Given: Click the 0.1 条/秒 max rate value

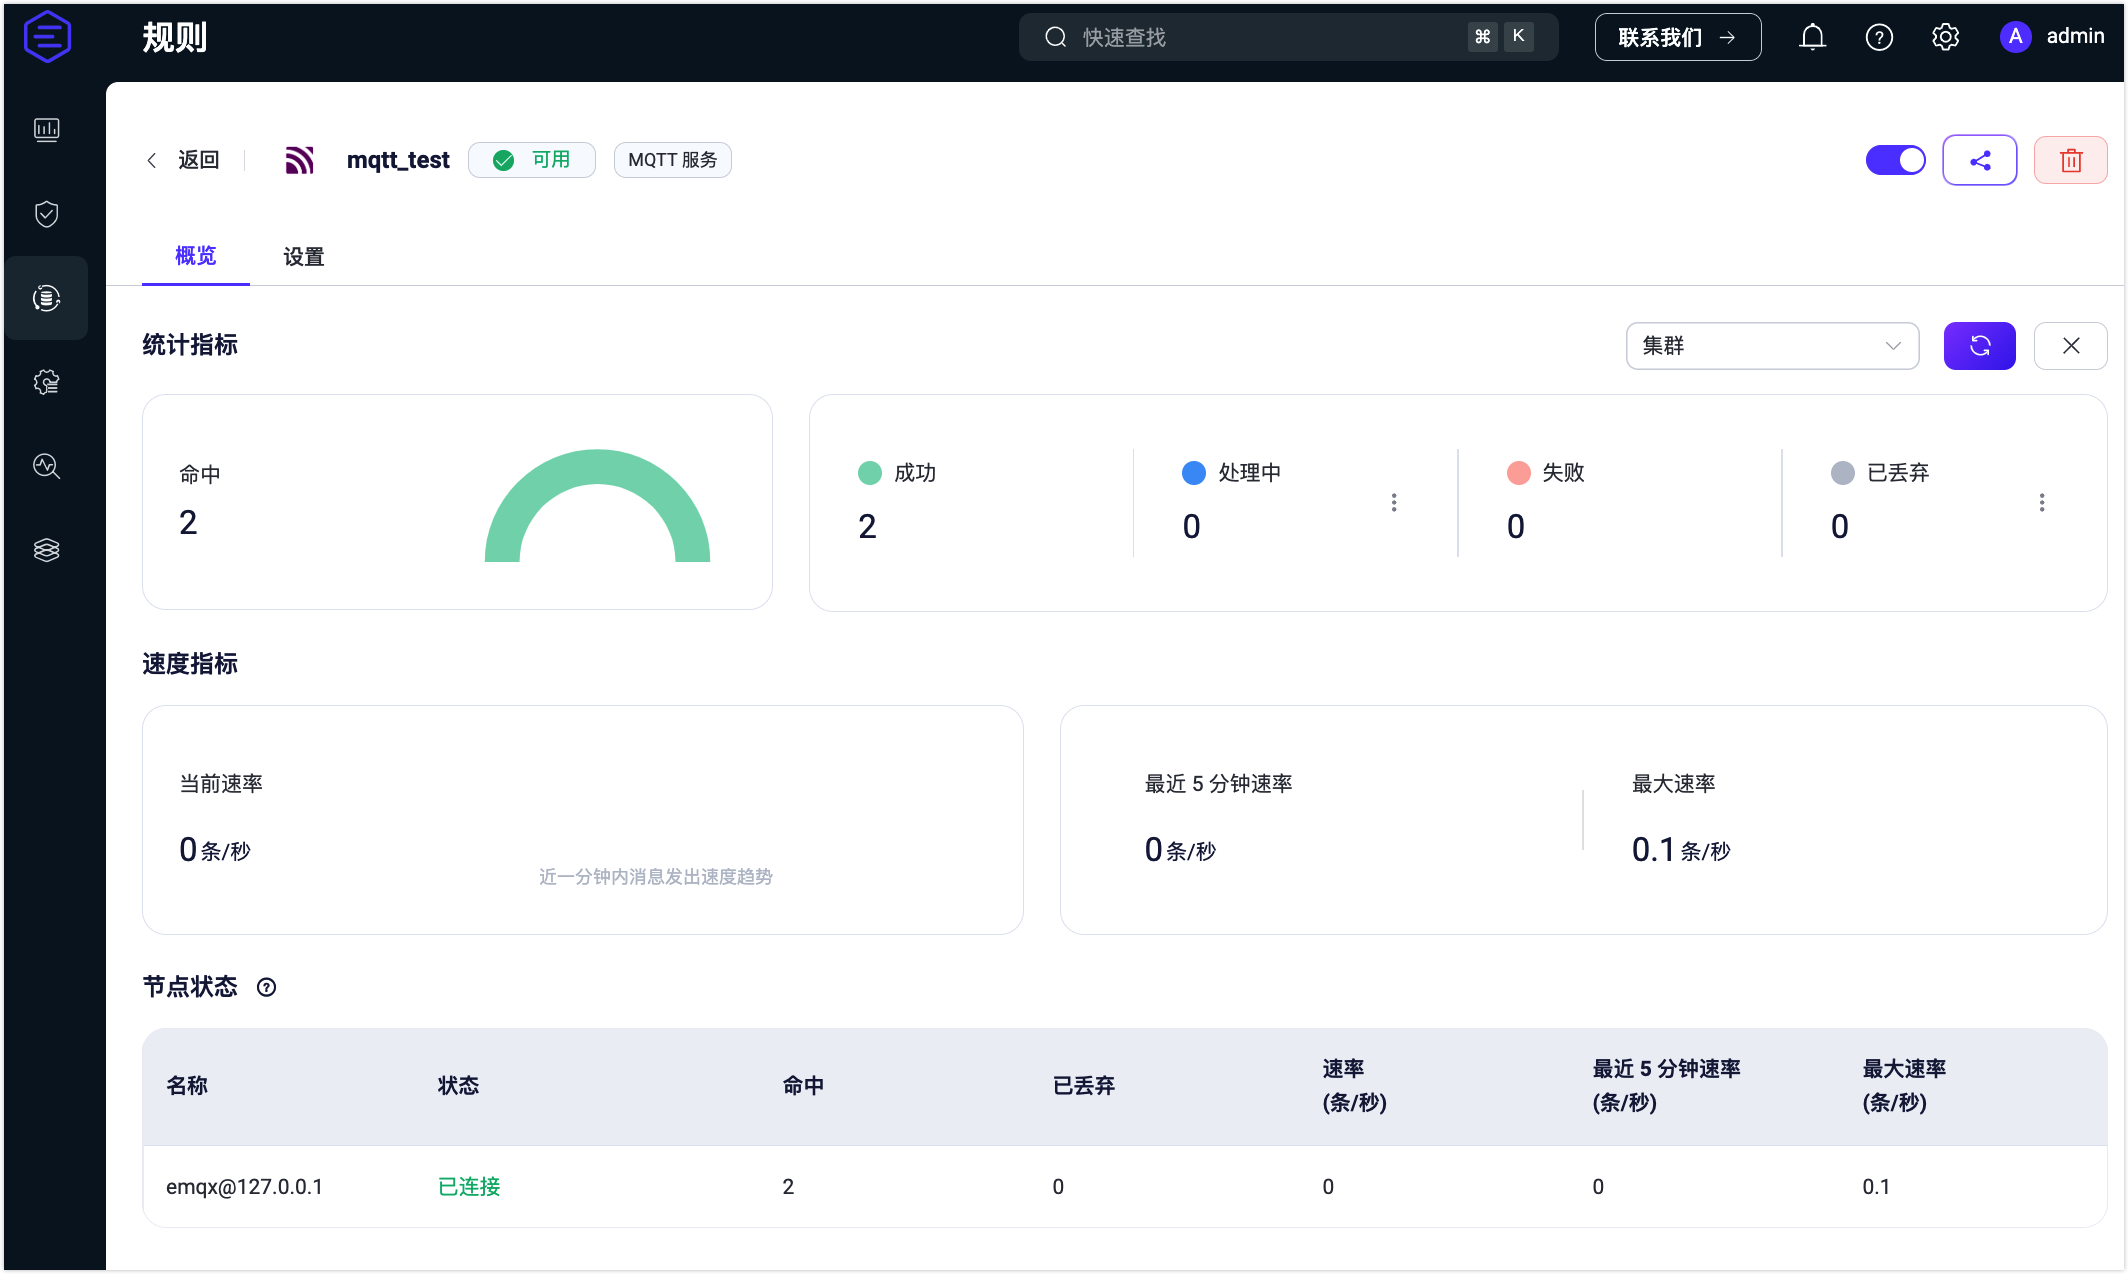Looking at the screenshot, I should coord(1681,850).
